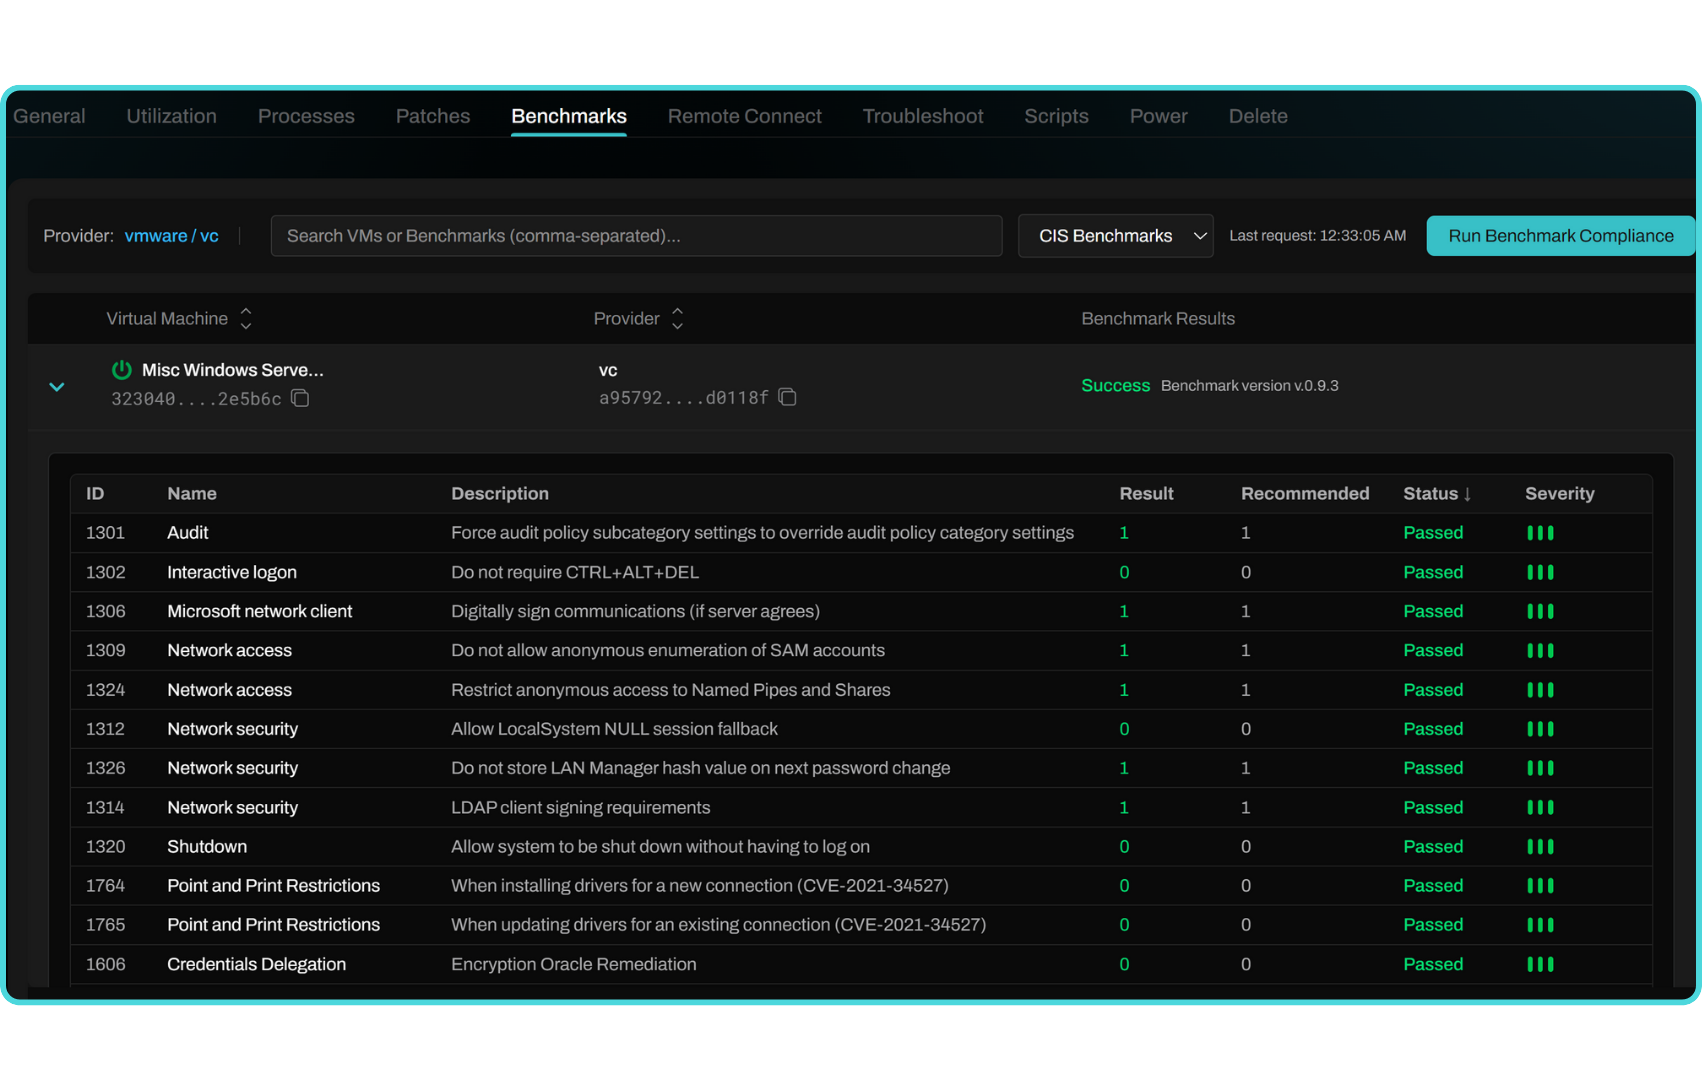Copy the provider ID a95792....d0118f

click(x=787, y=398)
